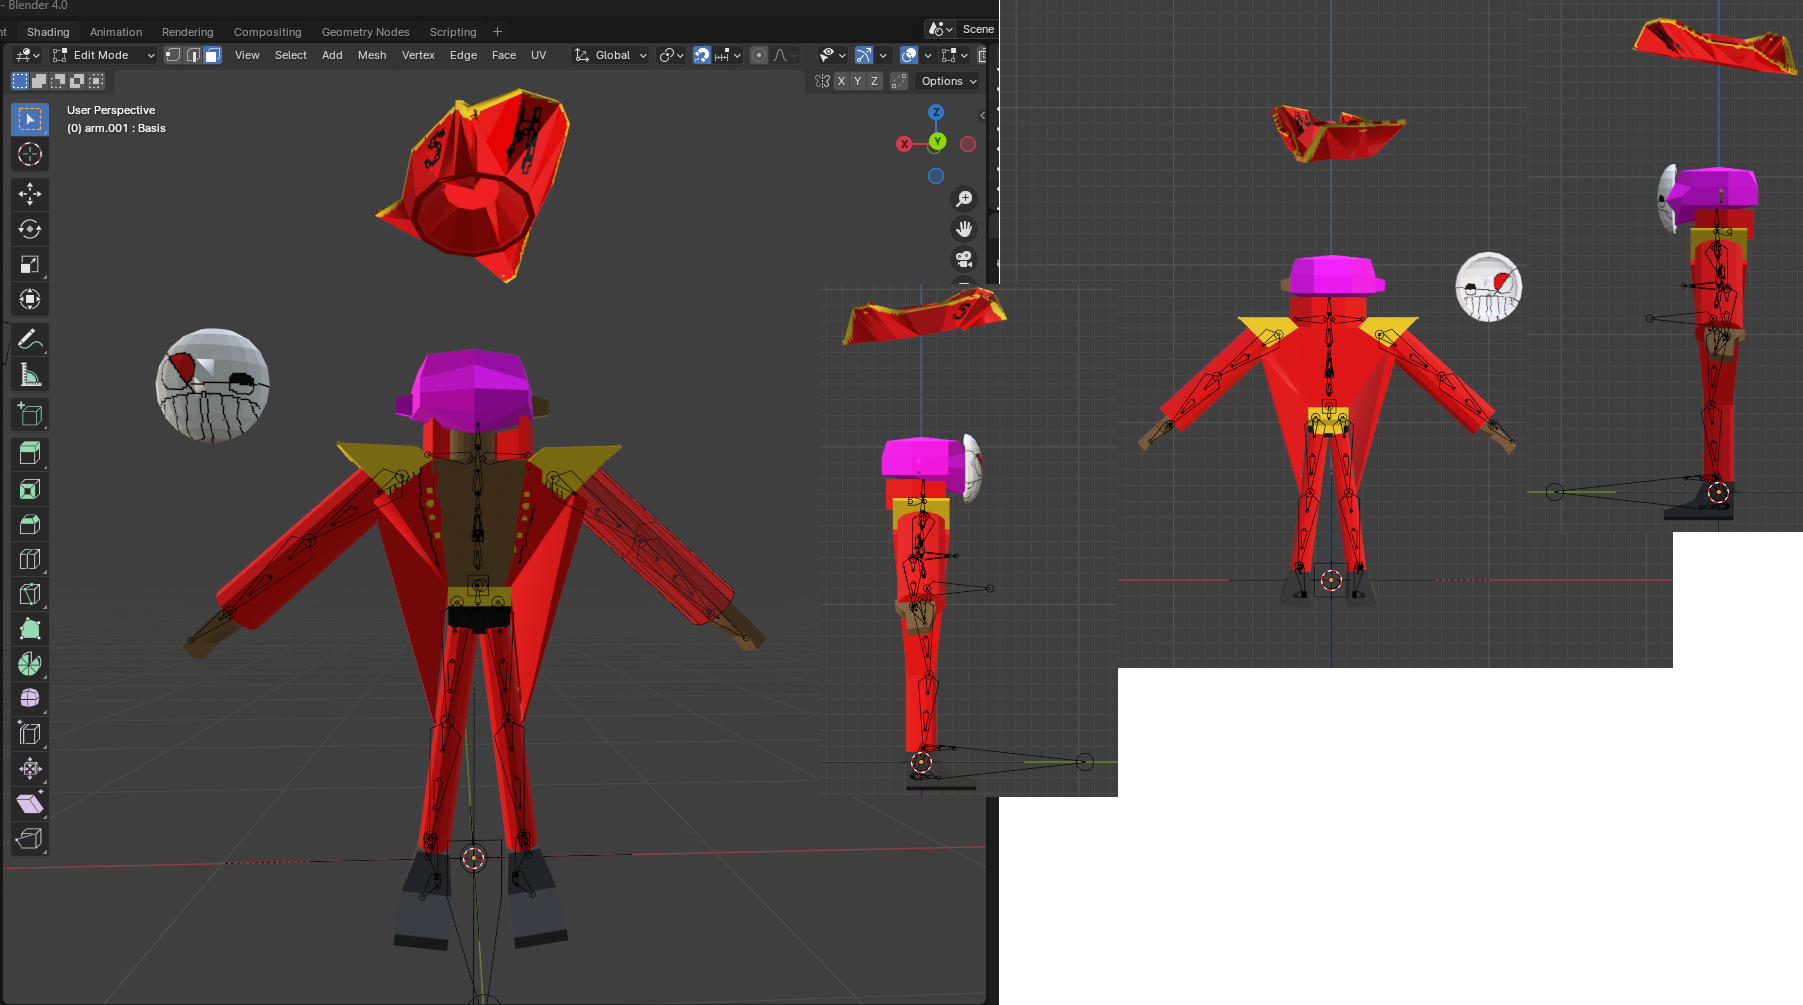Add a new workspace with plus
The image size is (1803, 1005).
tap(498, 32)
